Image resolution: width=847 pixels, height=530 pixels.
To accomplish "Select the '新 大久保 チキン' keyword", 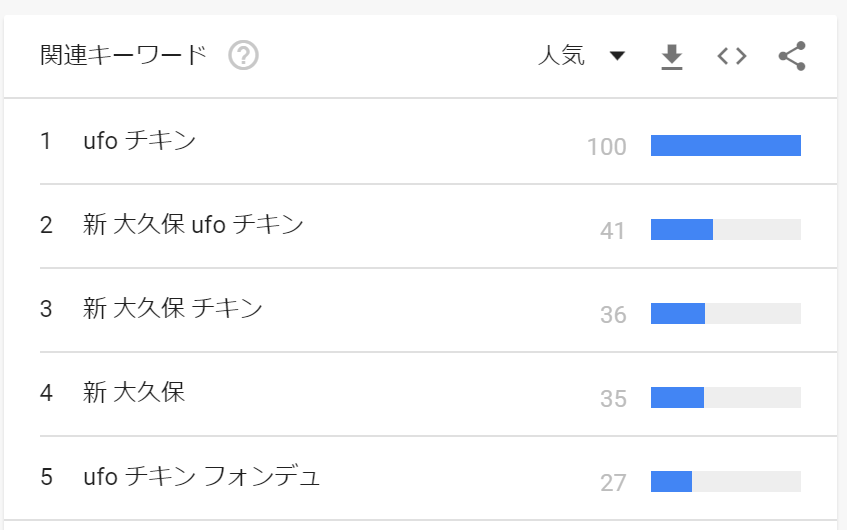I will click(x=173, y=309).
